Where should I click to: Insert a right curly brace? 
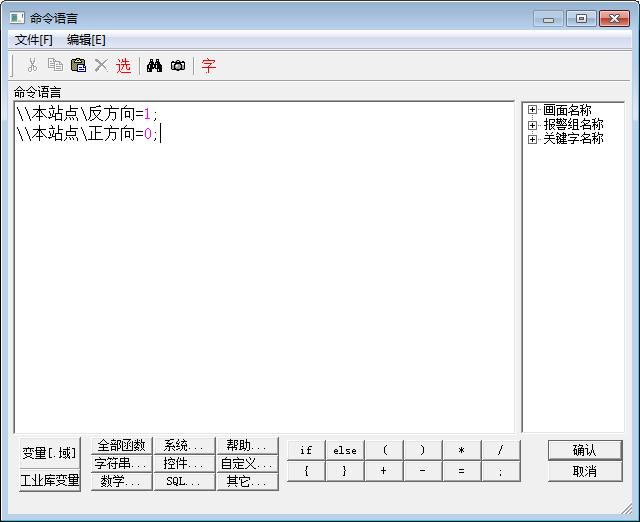tap(345, 471)
